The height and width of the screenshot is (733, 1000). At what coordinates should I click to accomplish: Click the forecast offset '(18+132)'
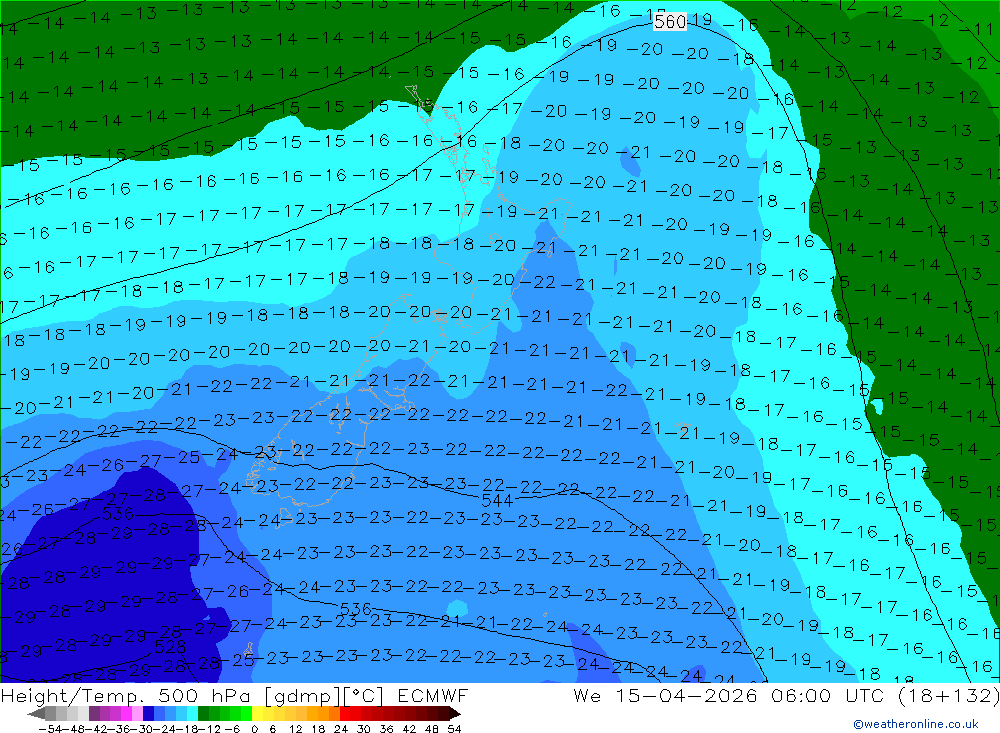click(948, 695)
